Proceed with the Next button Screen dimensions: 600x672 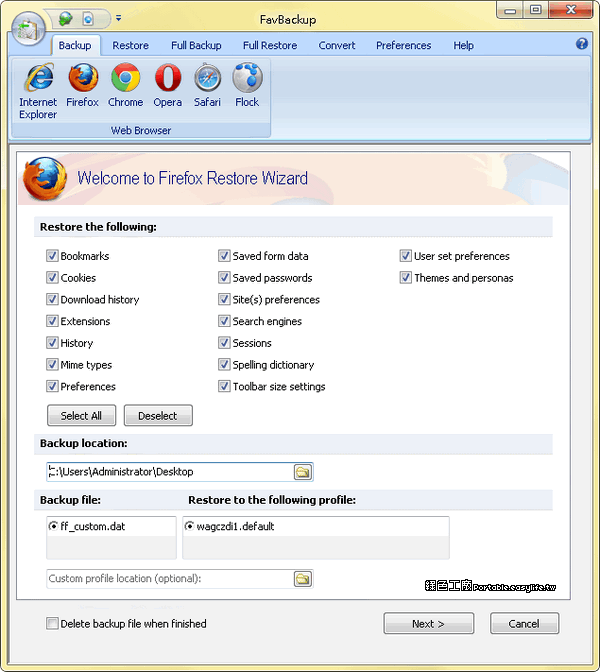coord(429,624)
